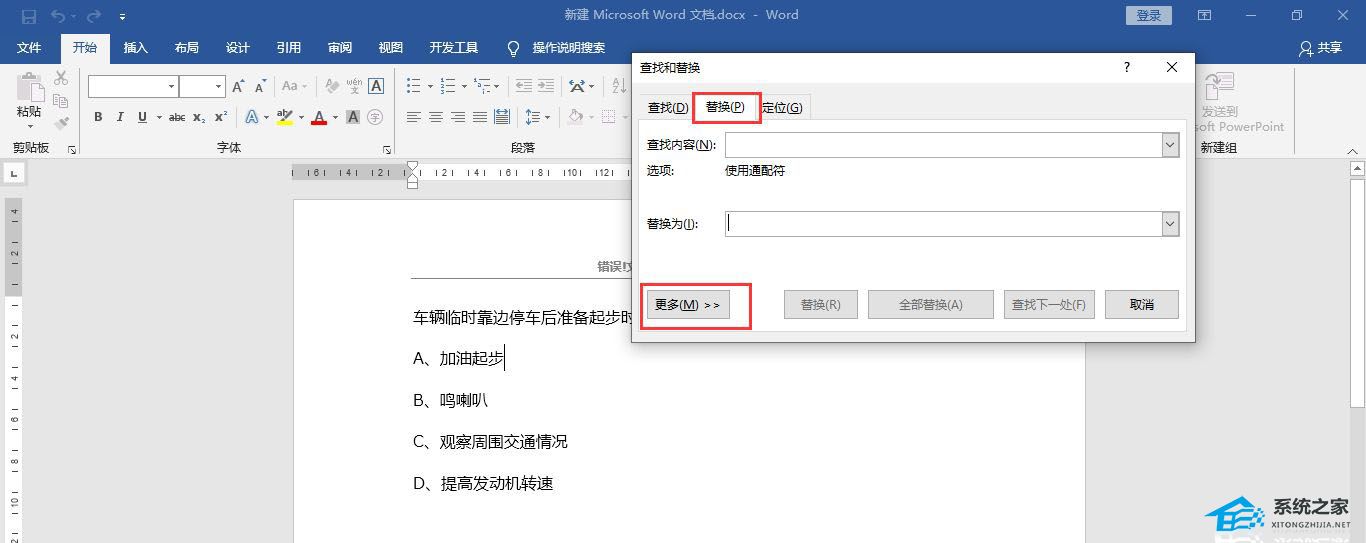The height and width of the screenshot is (543, 1366).
Task: Expand the Replace with dropdown arrow
Action: coord(1170,224)
